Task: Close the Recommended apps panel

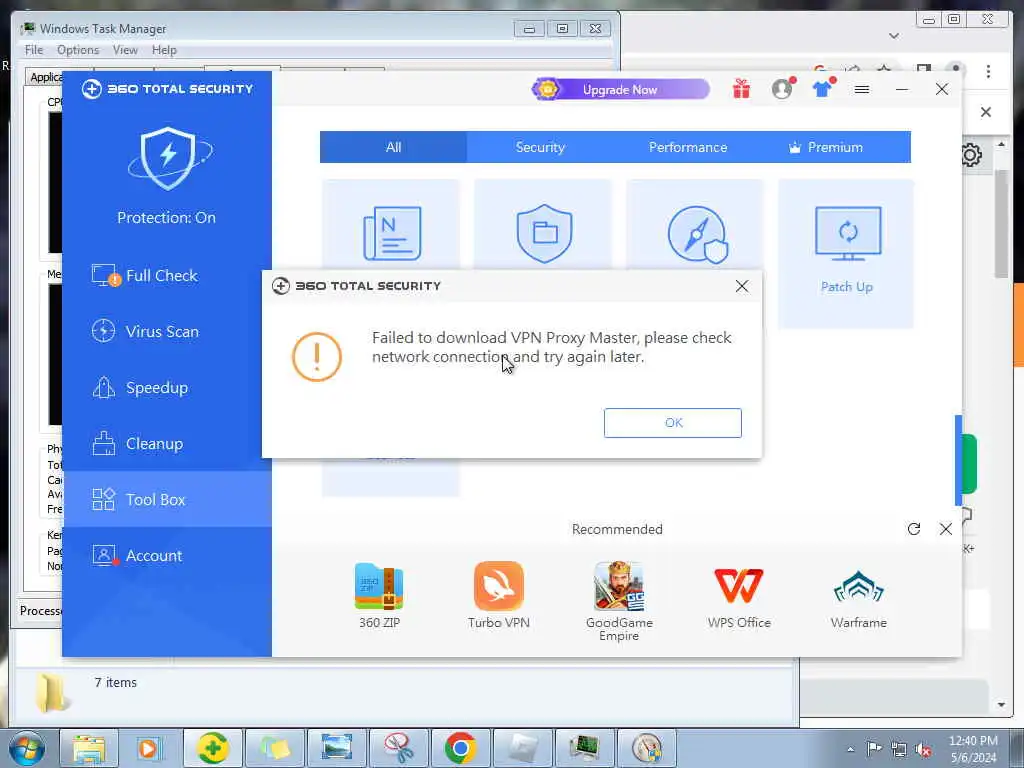Action: pos(946,529)
